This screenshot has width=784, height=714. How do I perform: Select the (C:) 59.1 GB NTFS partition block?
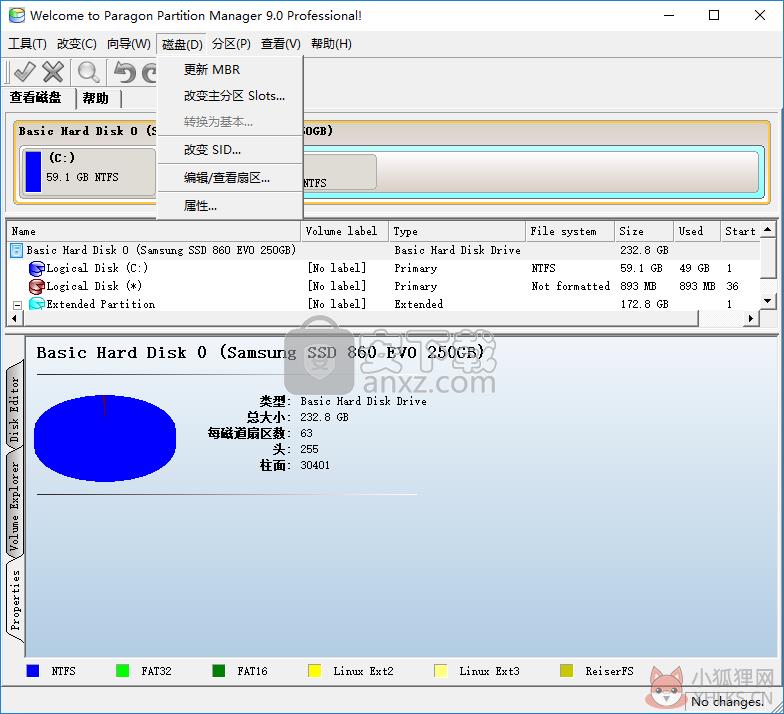[88, 171]
